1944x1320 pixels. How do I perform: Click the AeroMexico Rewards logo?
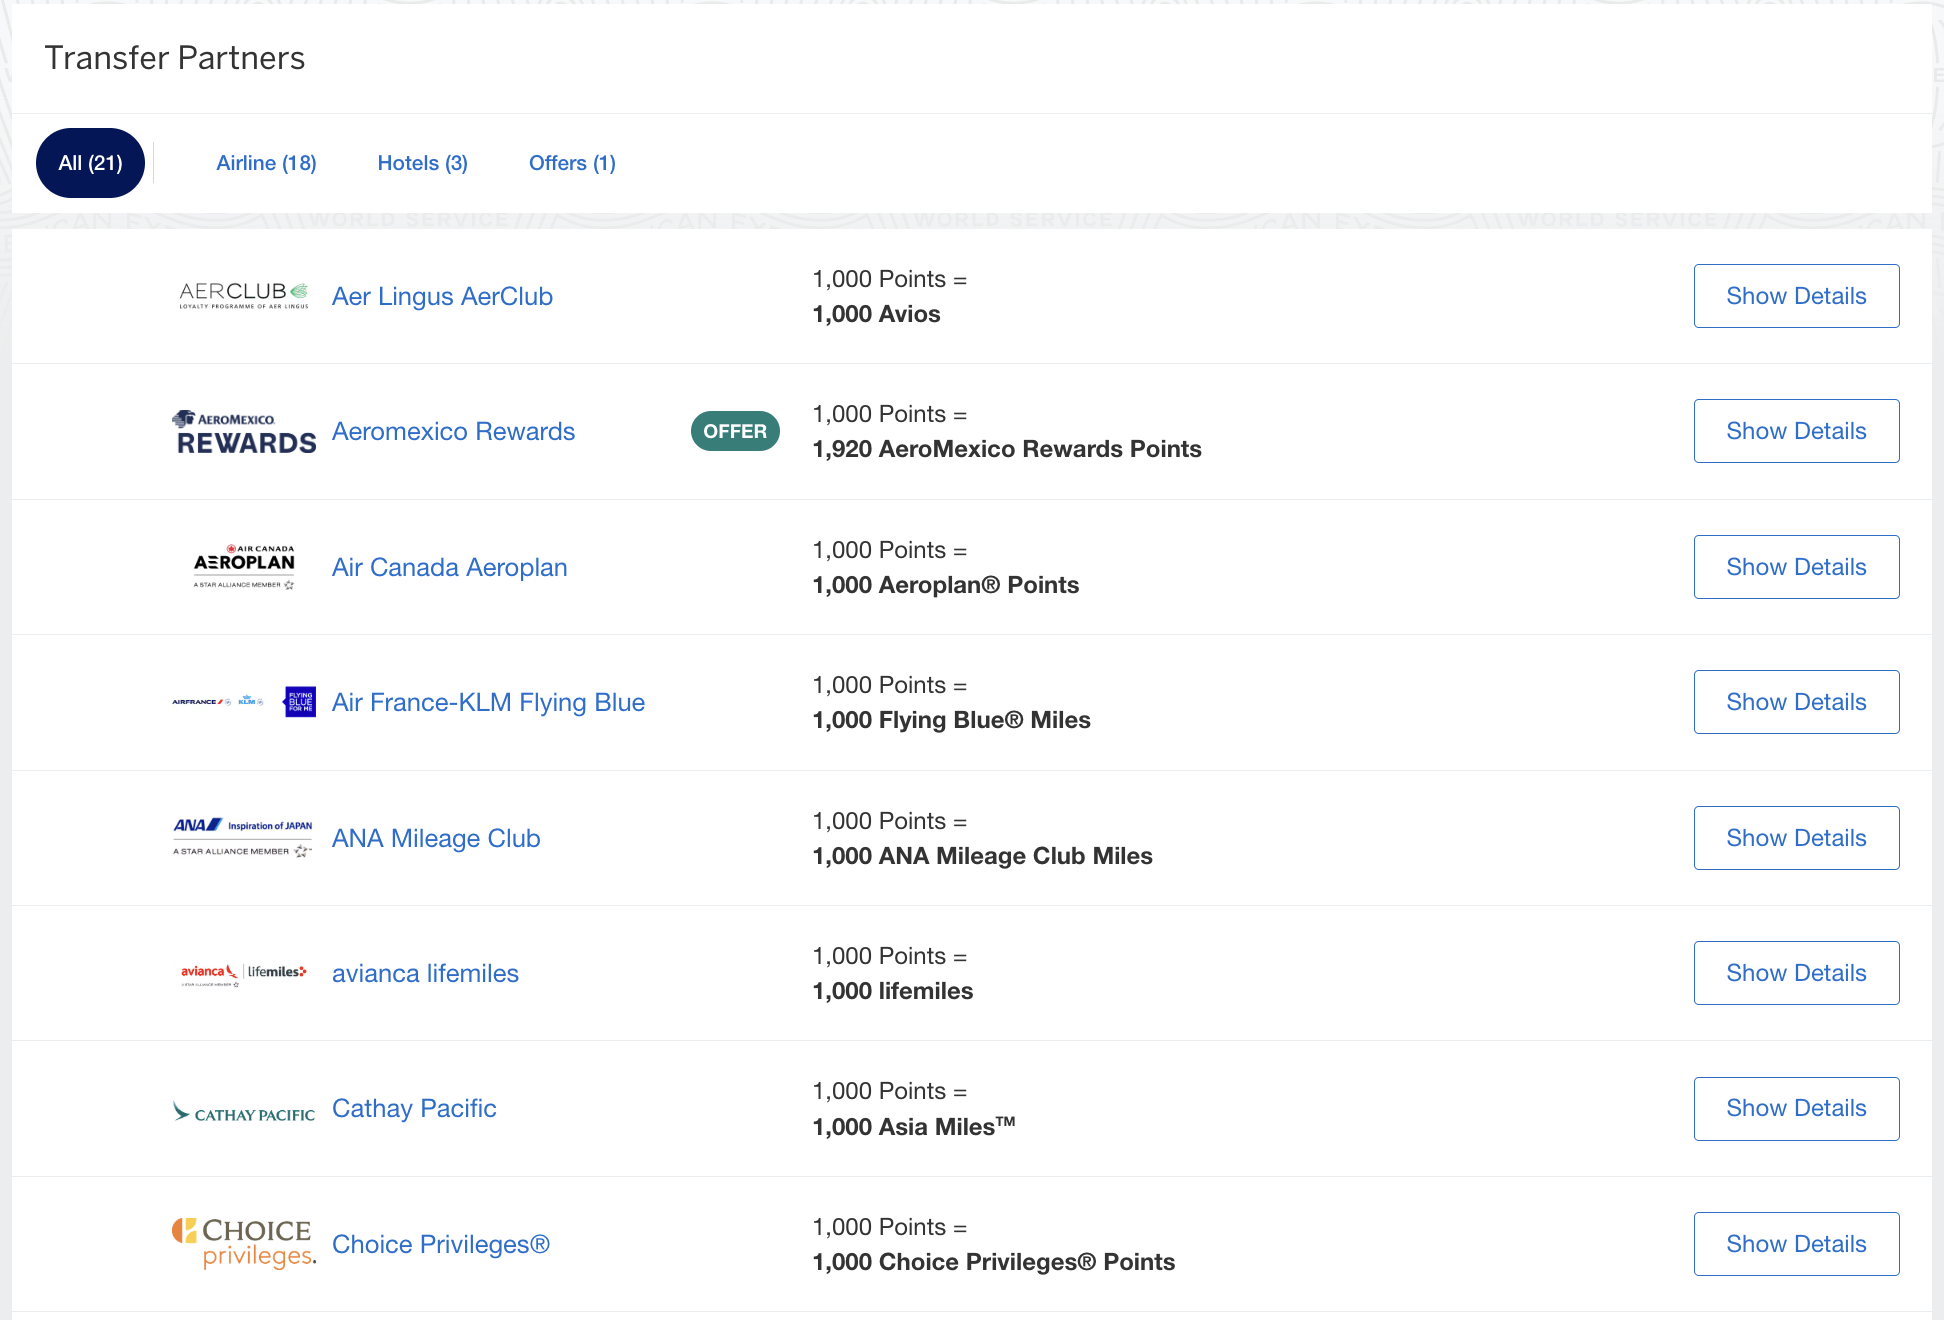243,431
